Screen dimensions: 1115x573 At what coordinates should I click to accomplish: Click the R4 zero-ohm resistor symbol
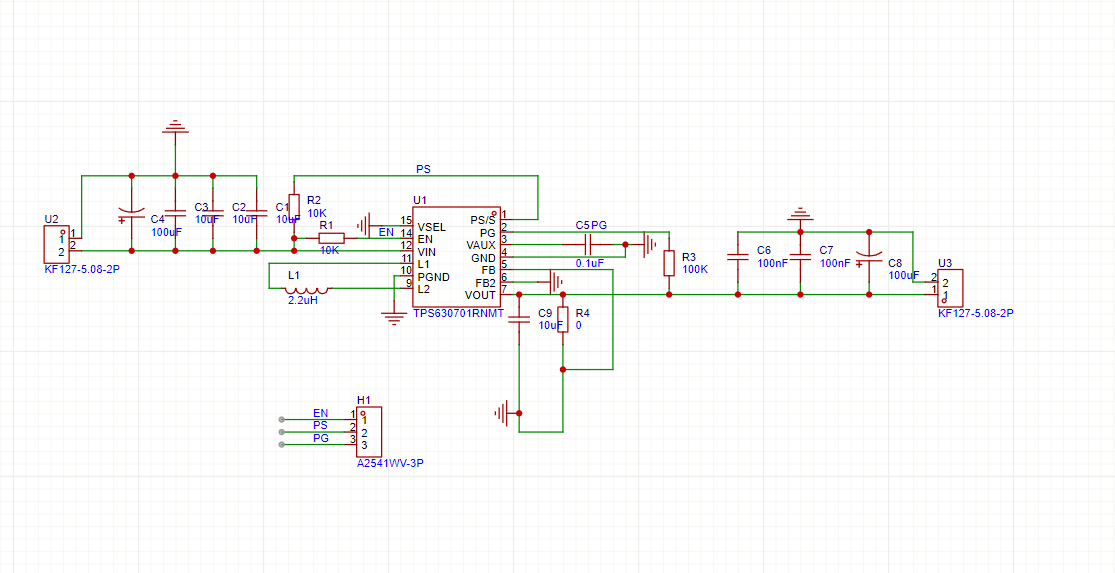tap(563, 320)
